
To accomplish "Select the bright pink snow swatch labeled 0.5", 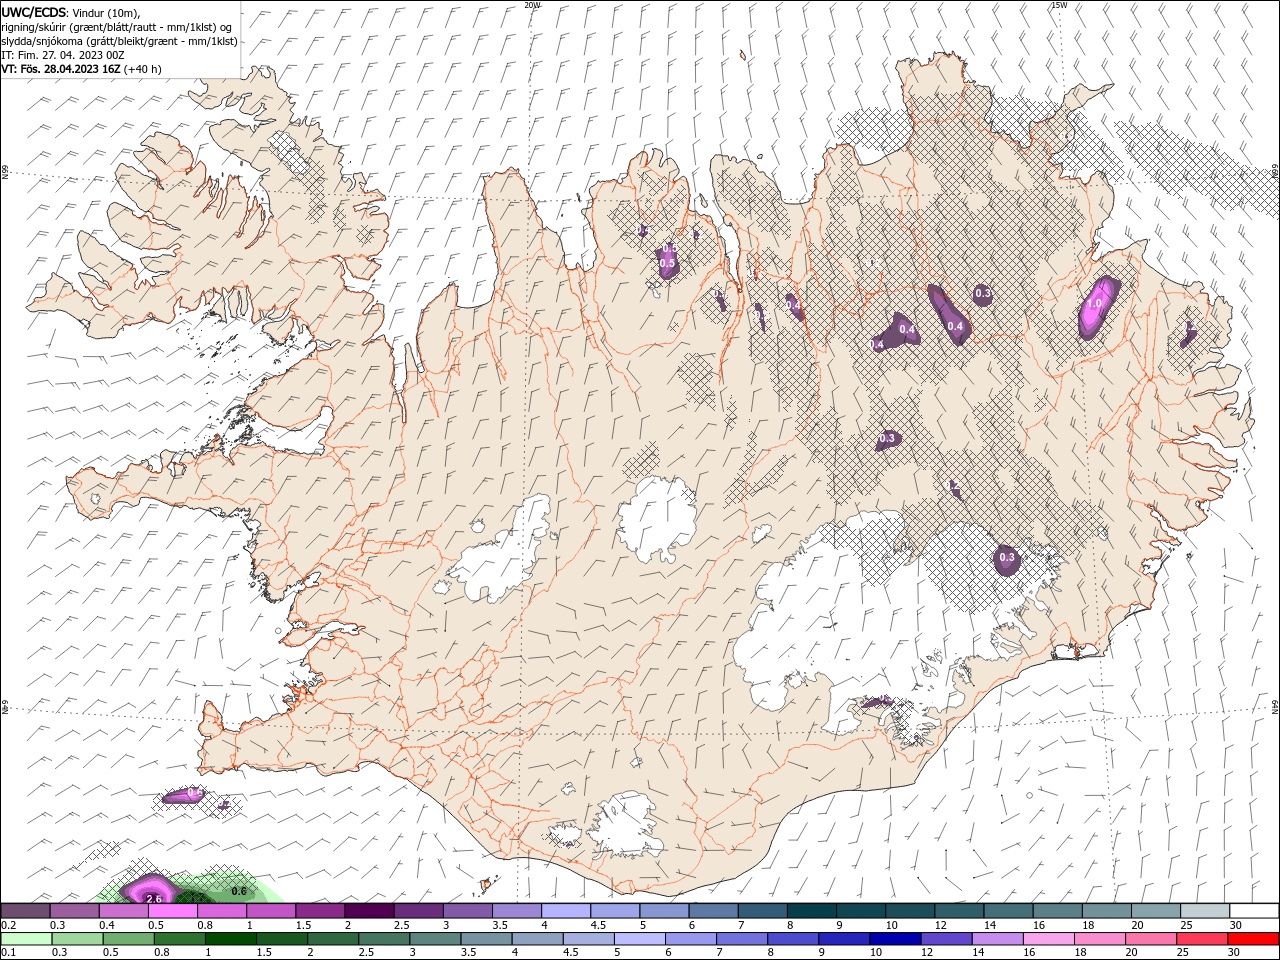I will tap(173, 911).
